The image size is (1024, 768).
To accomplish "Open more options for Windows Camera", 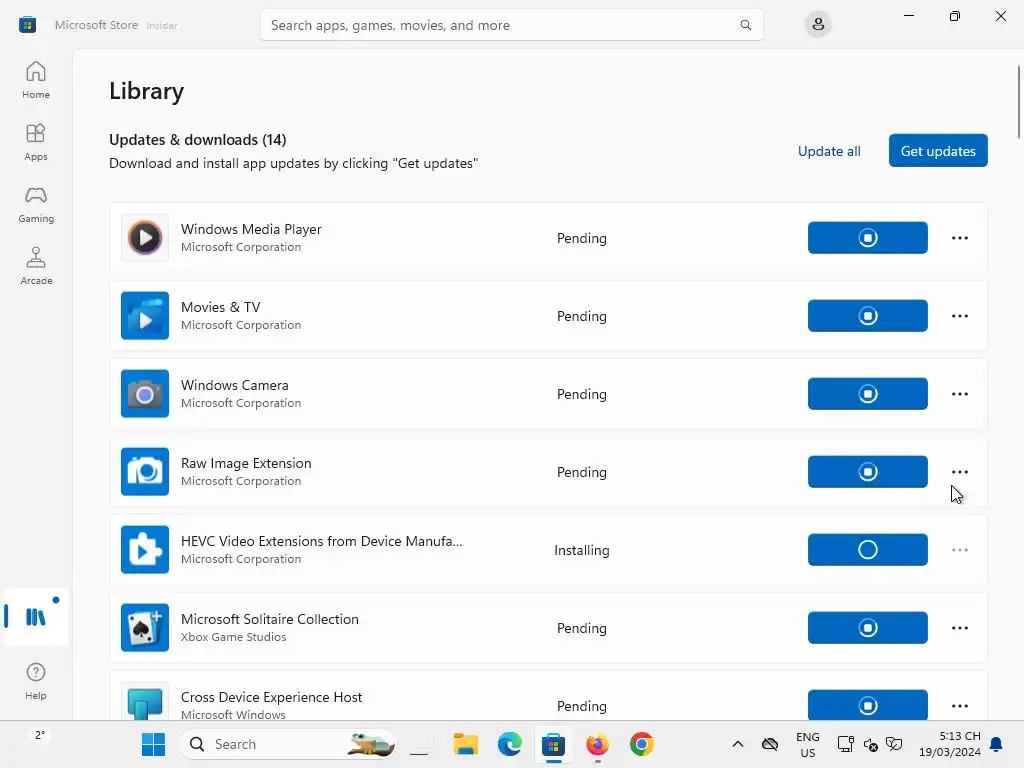I will coord(959,394).
